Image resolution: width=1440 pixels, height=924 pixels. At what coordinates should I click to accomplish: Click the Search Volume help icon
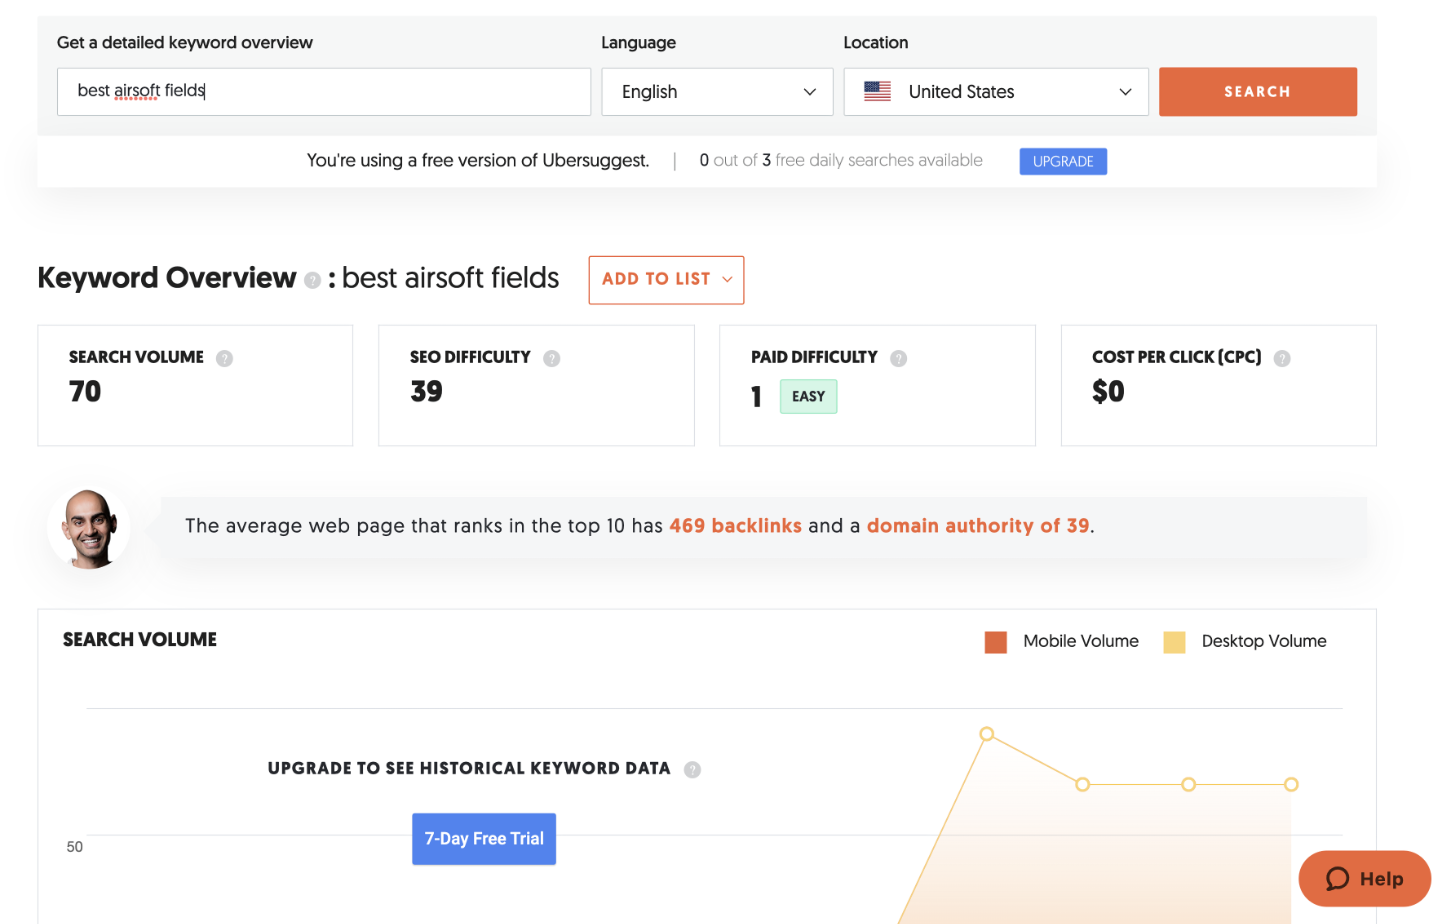click(x=224, y=358)
